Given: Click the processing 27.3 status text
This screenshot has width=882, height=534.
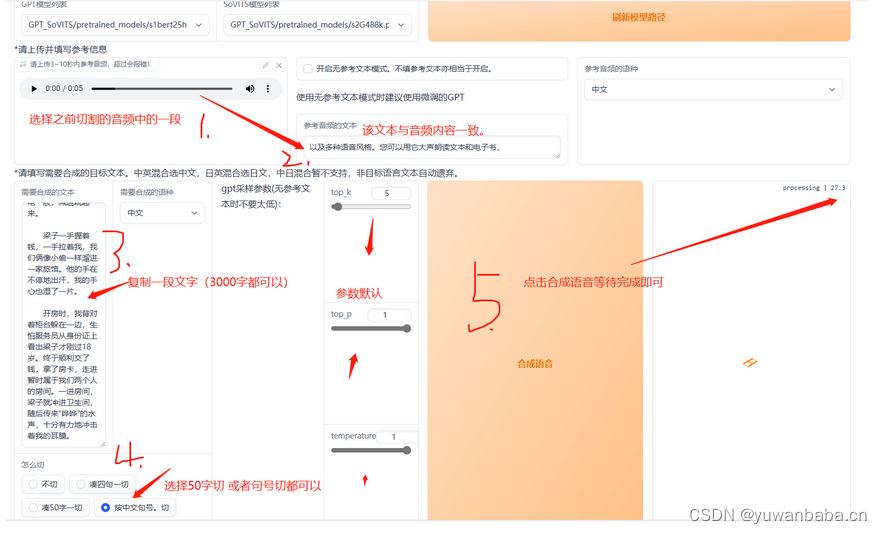Looking at the screenshot, I should coord(813,188).
